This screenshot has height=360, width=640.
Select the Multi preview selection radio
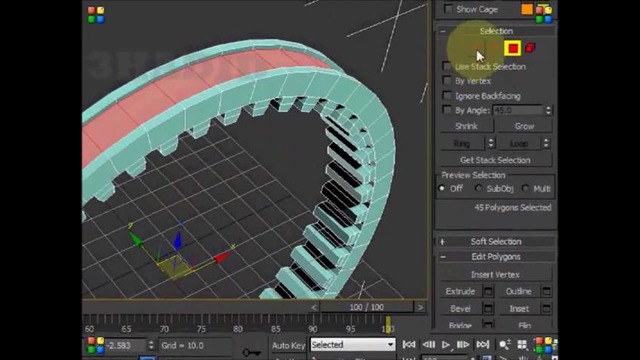click(x=525, y=189)
